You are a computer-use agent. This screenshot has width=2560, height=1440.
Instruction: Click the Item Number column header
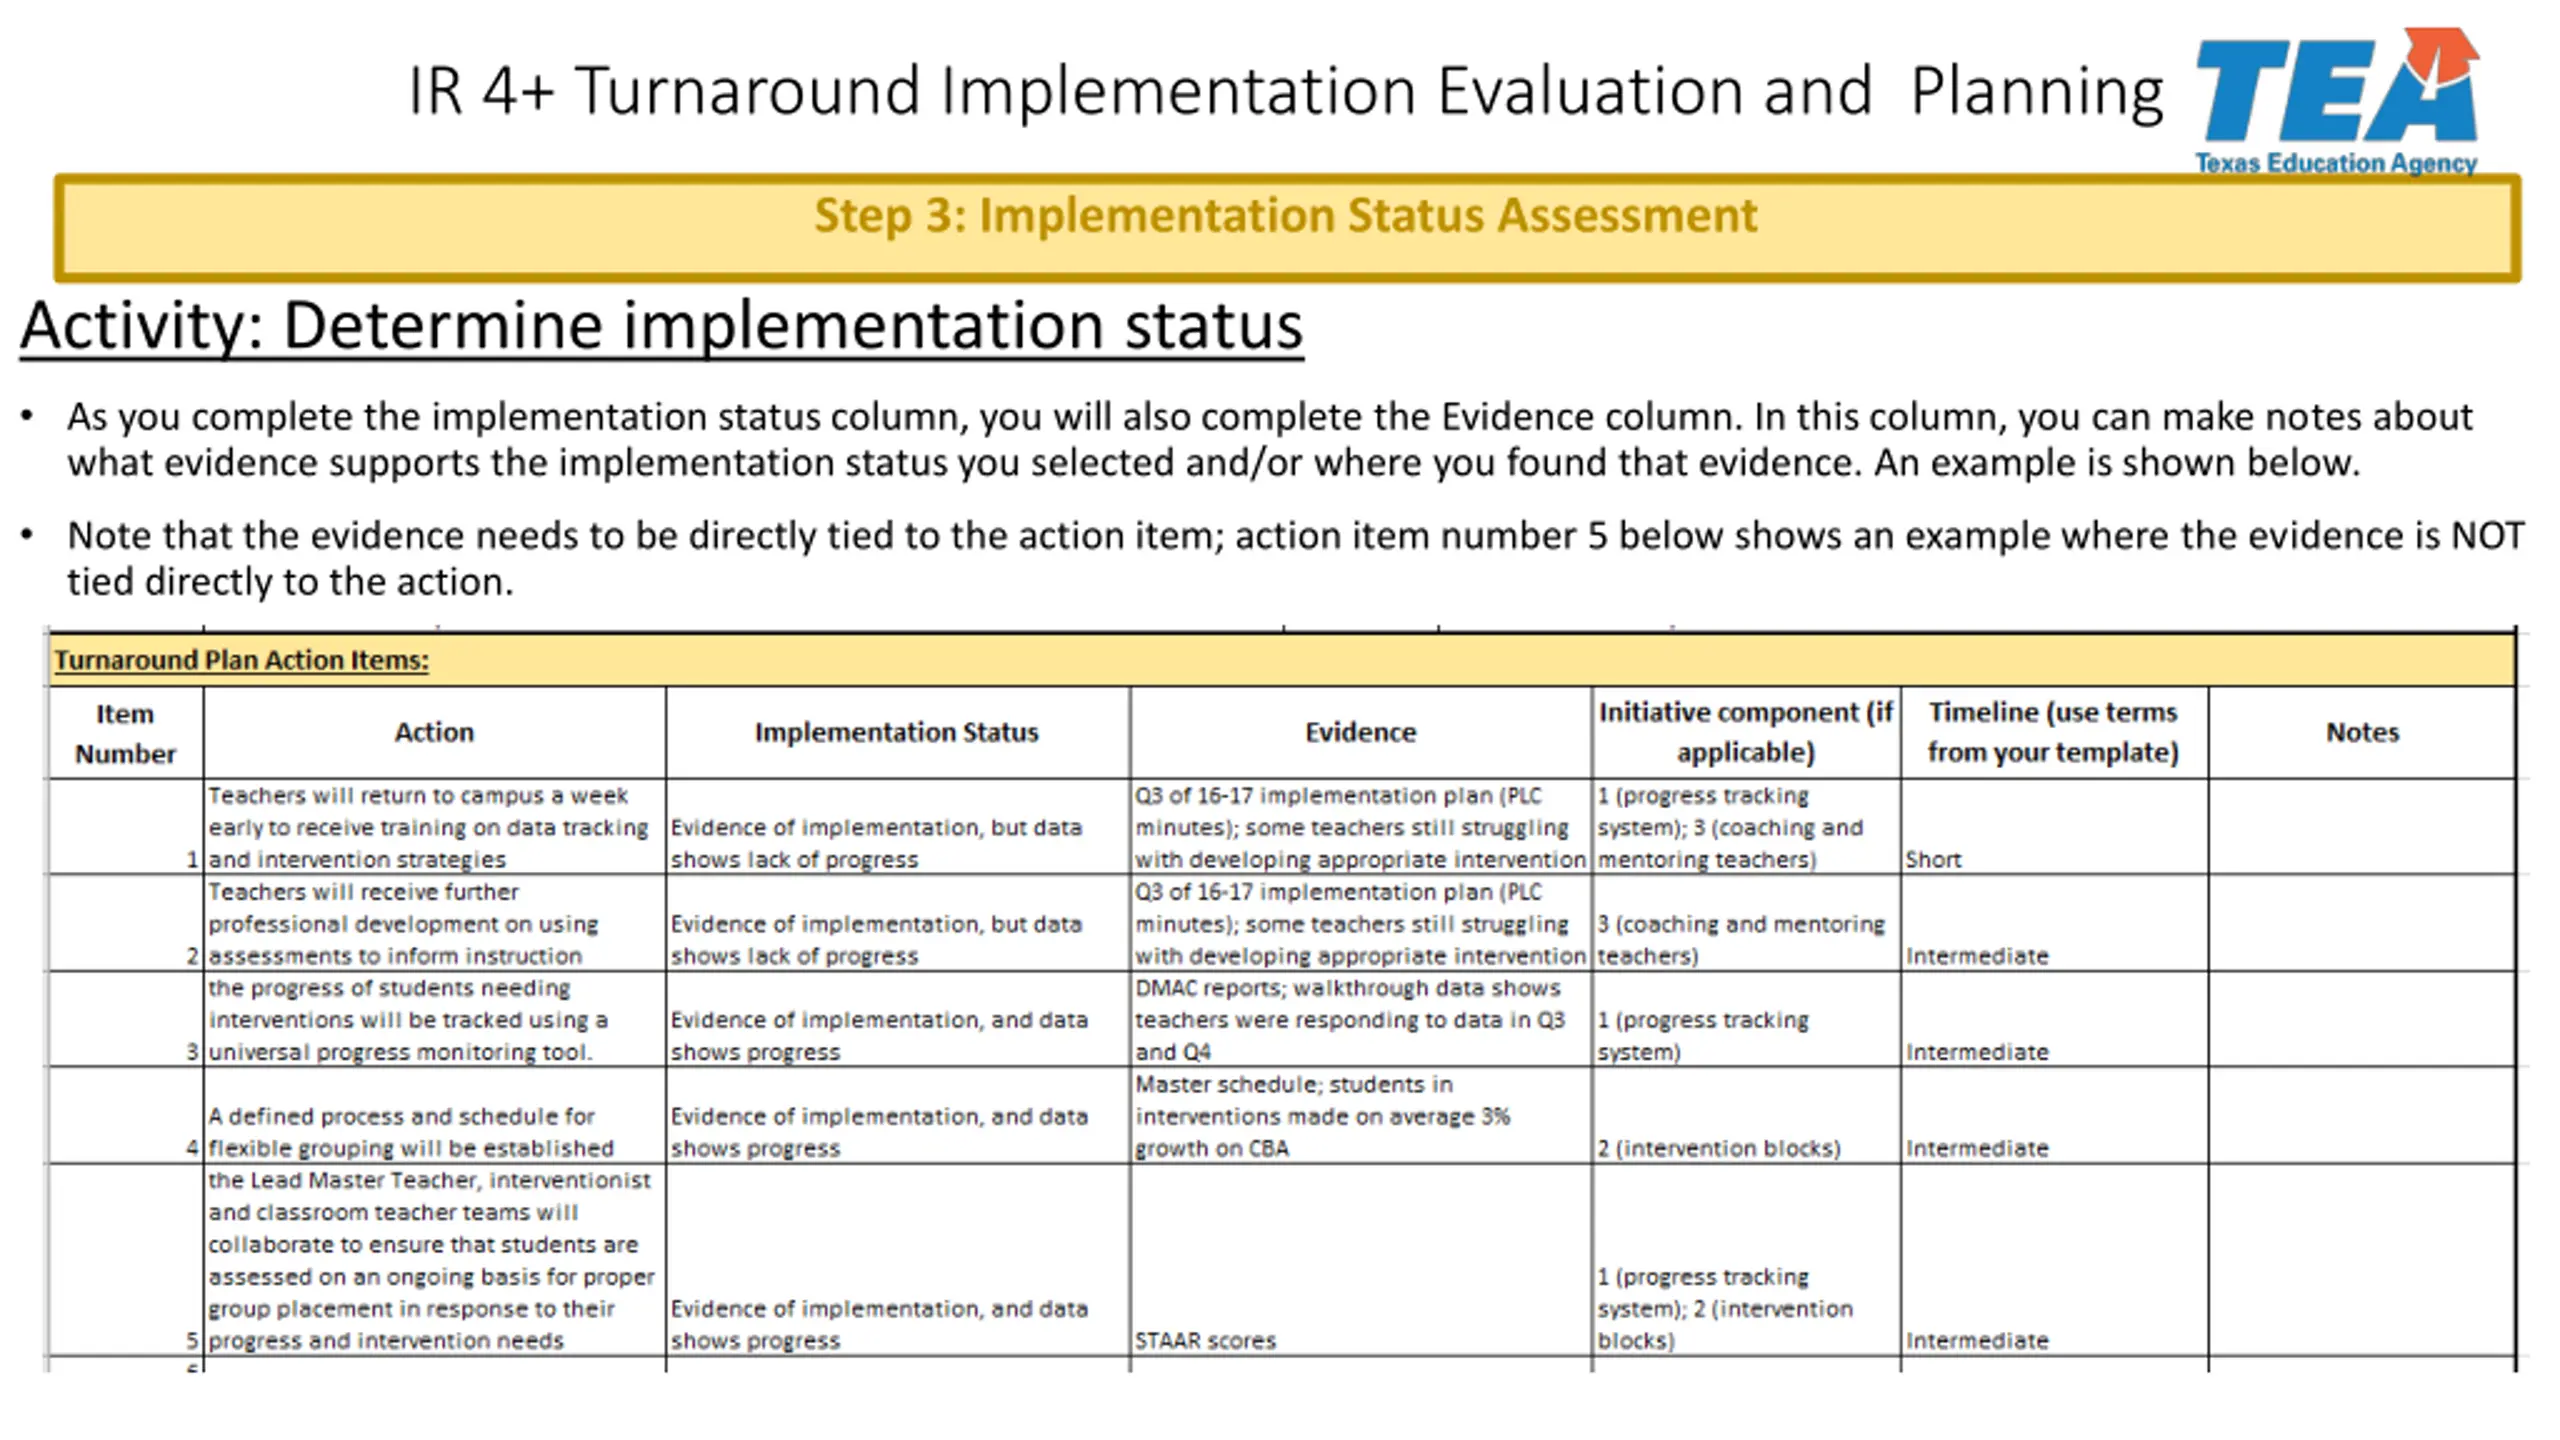point(125,733)
